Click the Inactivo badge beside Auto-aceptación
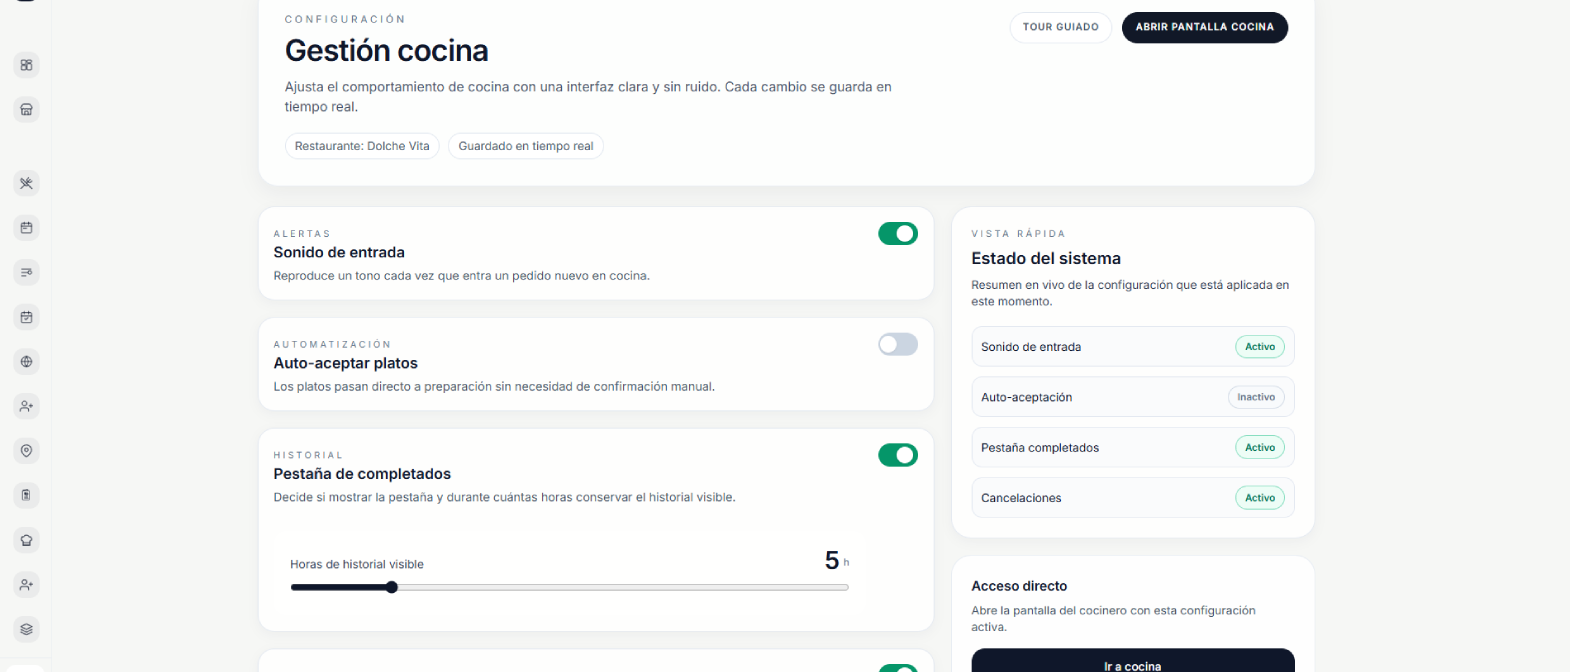Viewport: 1570px width, 672px height. [x=1256, y=397]
